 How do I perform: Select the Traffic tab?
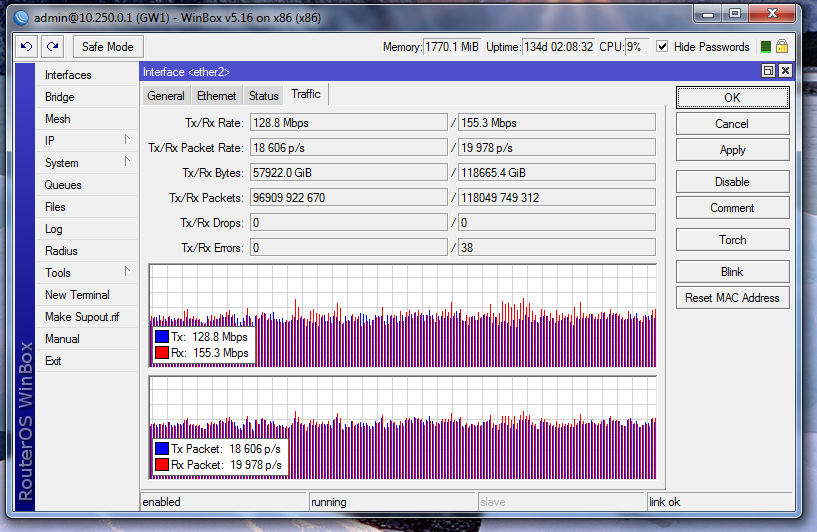(306, 94)
